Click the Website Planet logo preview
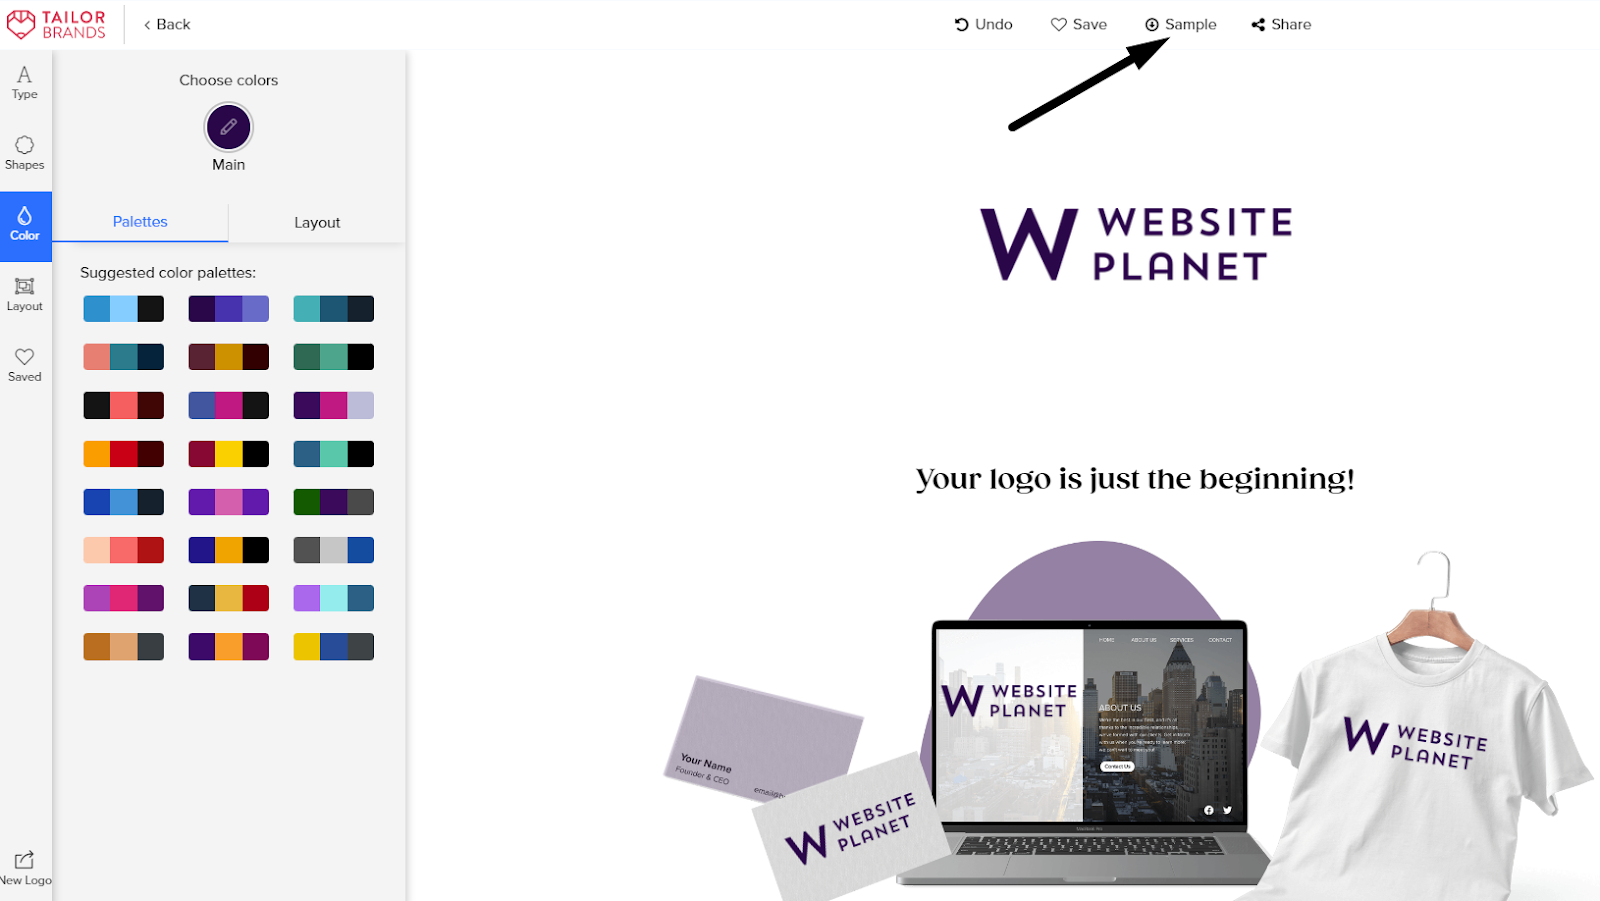The image size is (1600, 901). (x=1136, y=244)
